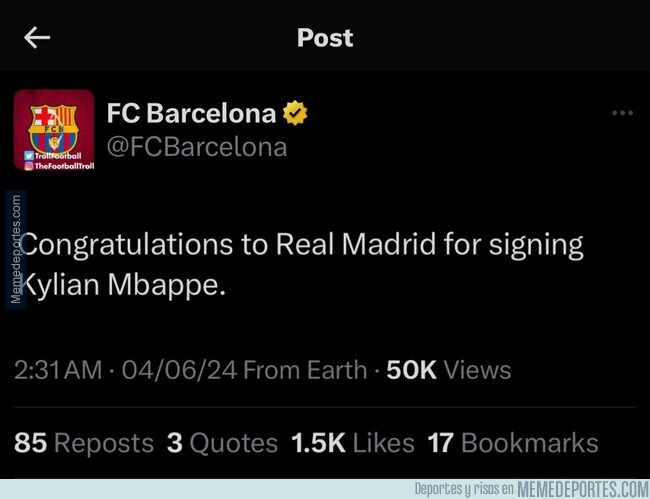
Task: Click the 50K Views count
Action: [x=449, y=370]
